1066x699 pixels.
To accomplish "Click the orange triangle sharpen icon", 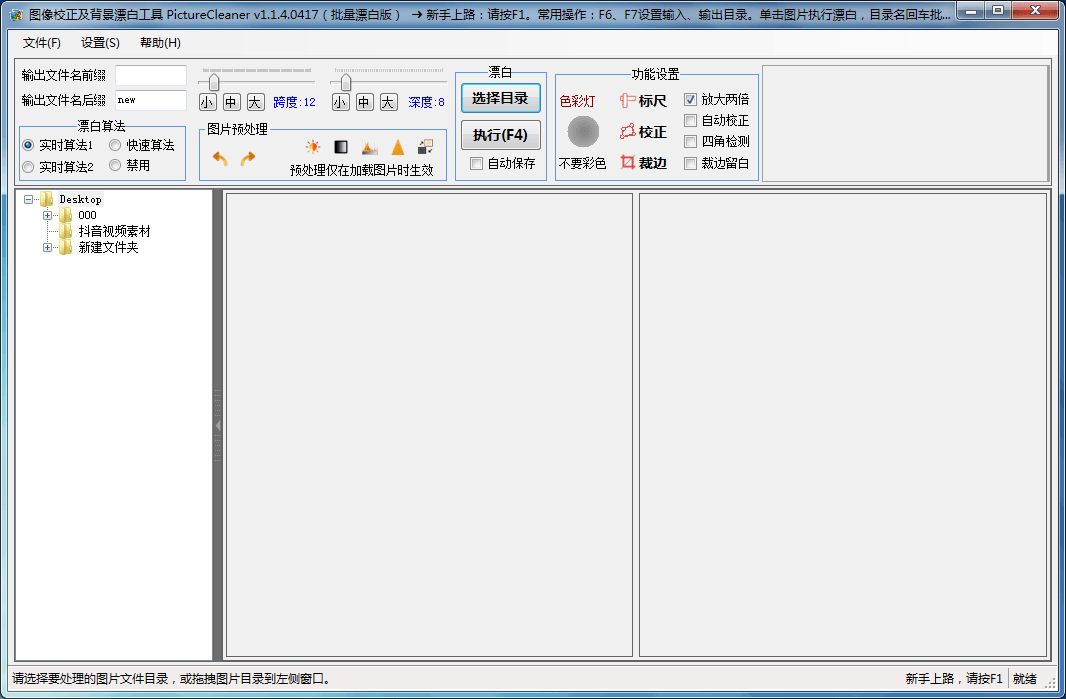I will 398,147.
